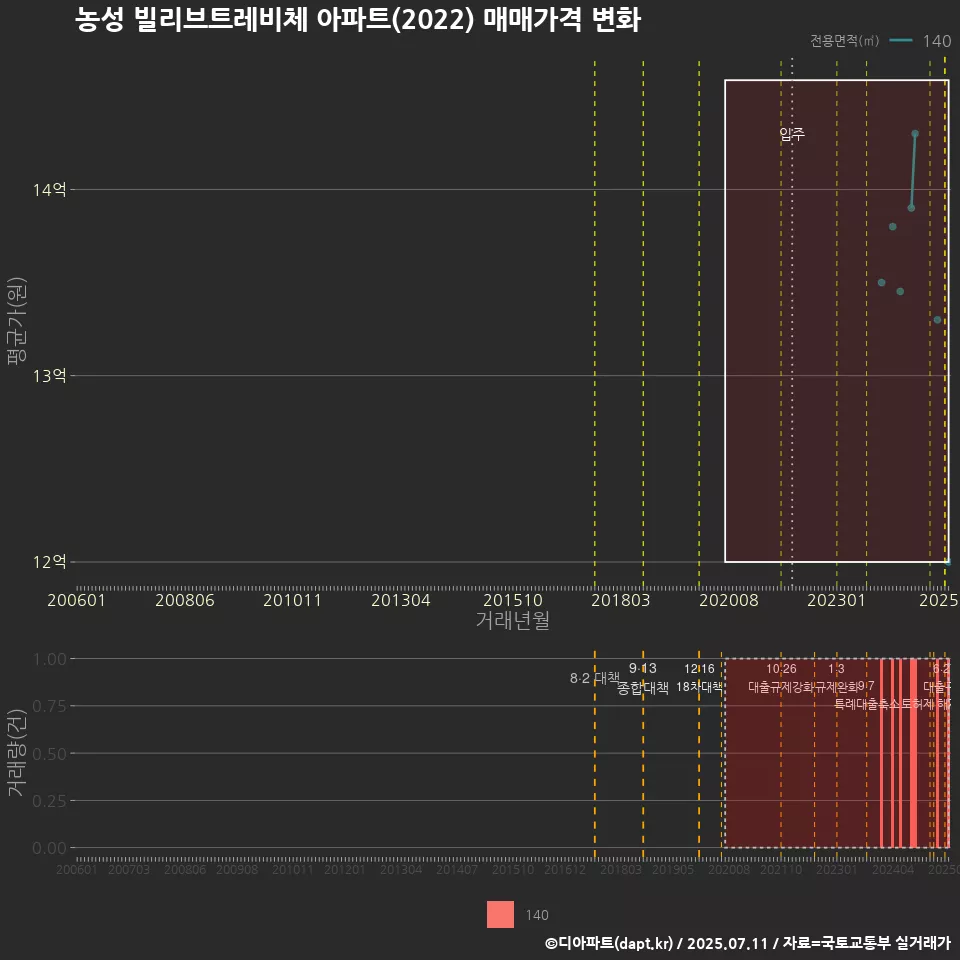The width and height of the screenshot is (960, 960).
Task: Click the 입주 marker label
Action: pos(792,134)
